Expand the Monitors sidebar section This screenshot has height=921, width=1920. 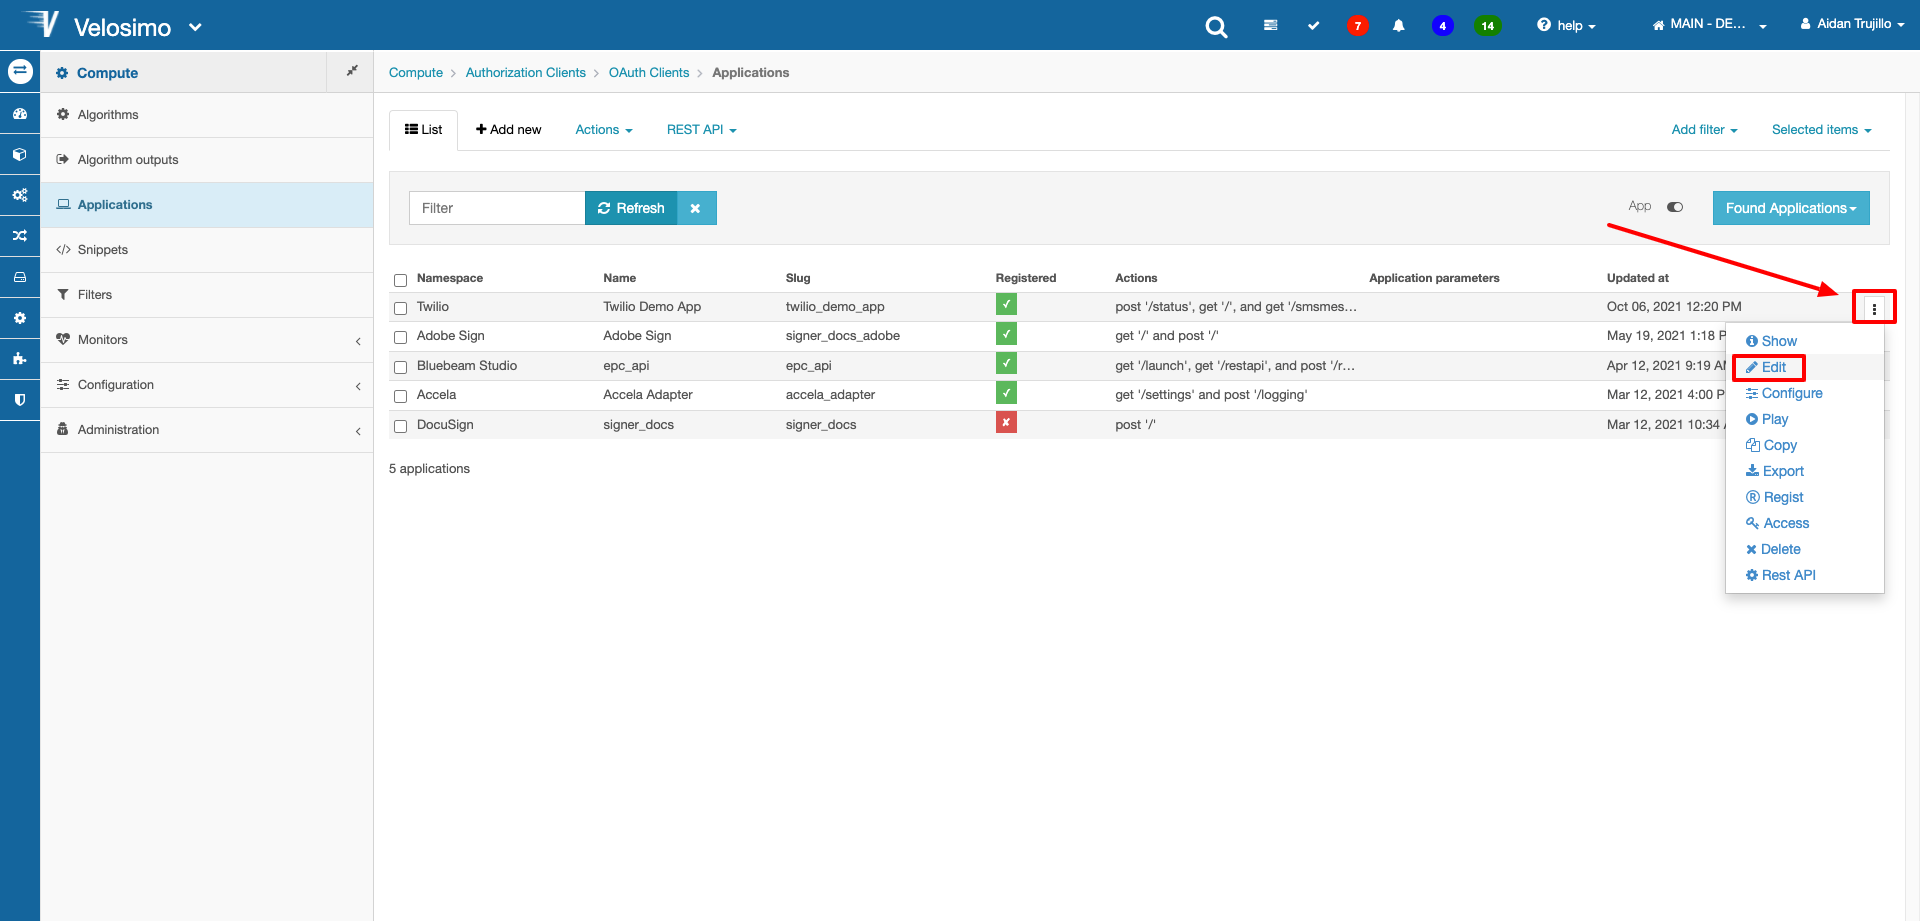pos(207,340)
